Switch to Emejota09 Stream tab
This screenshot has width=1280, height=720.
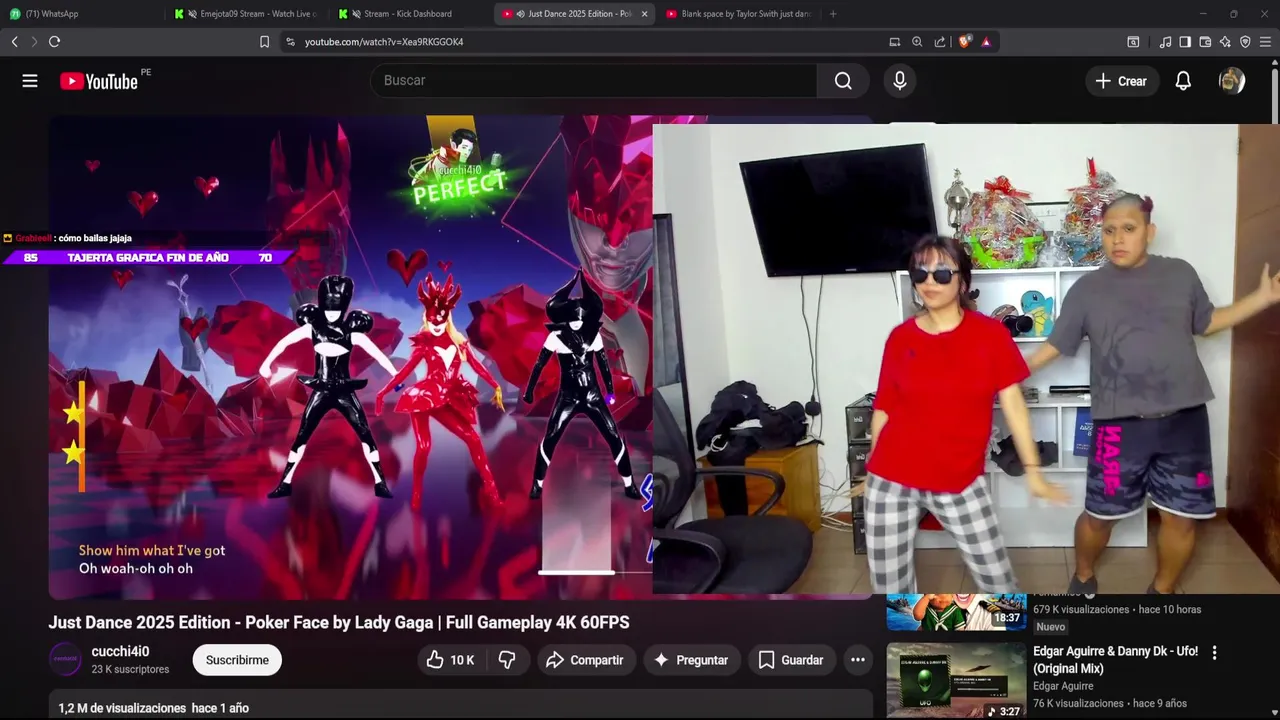(246, 14)
